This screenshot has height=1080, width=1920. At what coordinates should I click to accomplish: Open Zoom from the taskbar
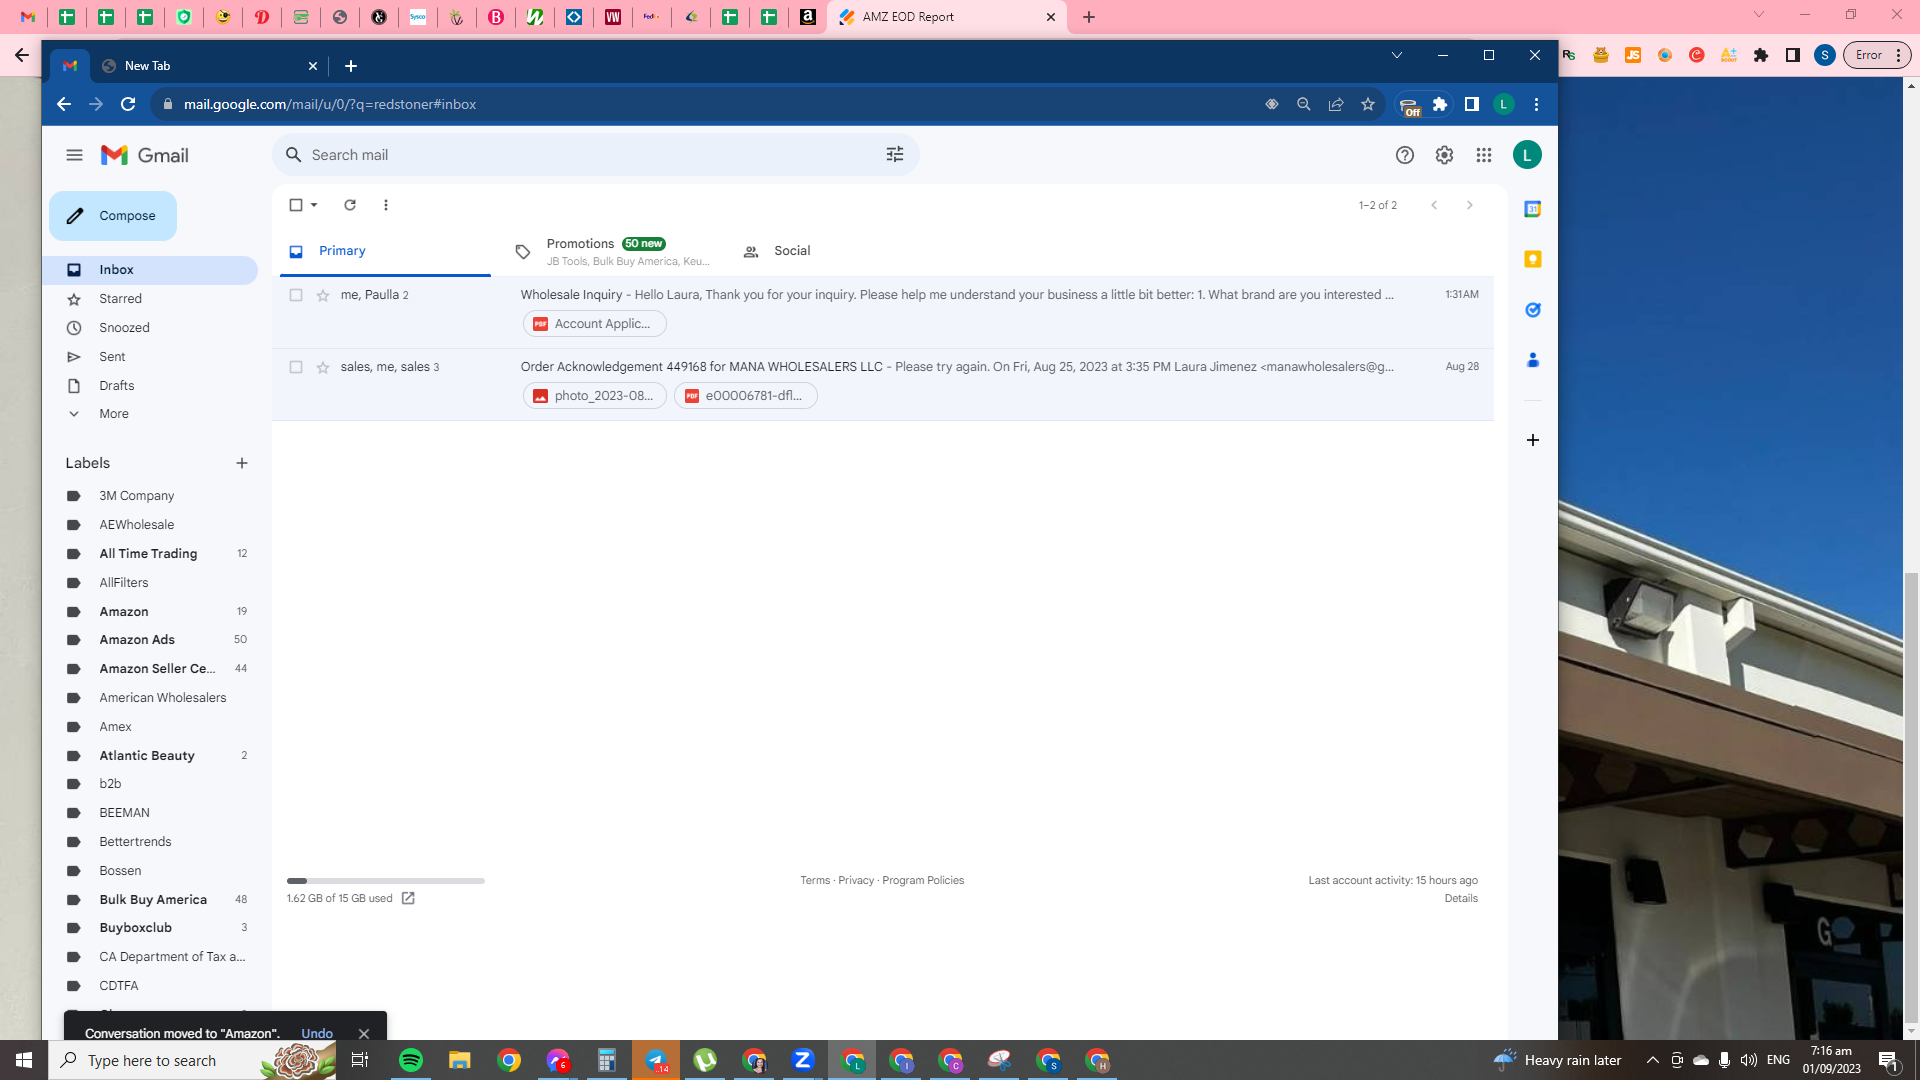(803, 1060)
